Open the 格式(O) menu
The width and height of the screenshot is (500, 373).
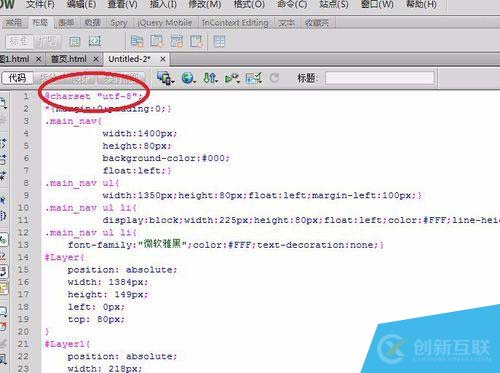[249, 5]
